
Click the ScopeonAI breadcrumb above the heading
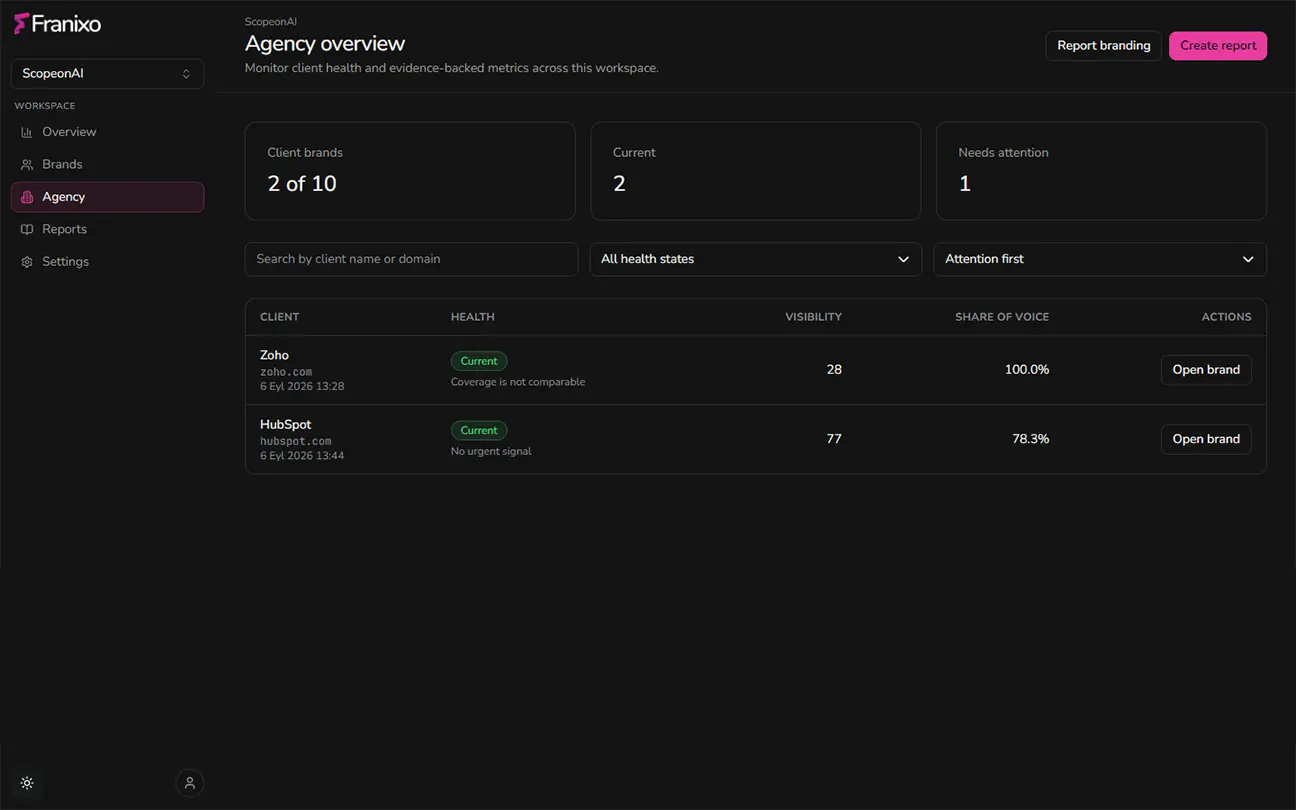coord(271,21)
